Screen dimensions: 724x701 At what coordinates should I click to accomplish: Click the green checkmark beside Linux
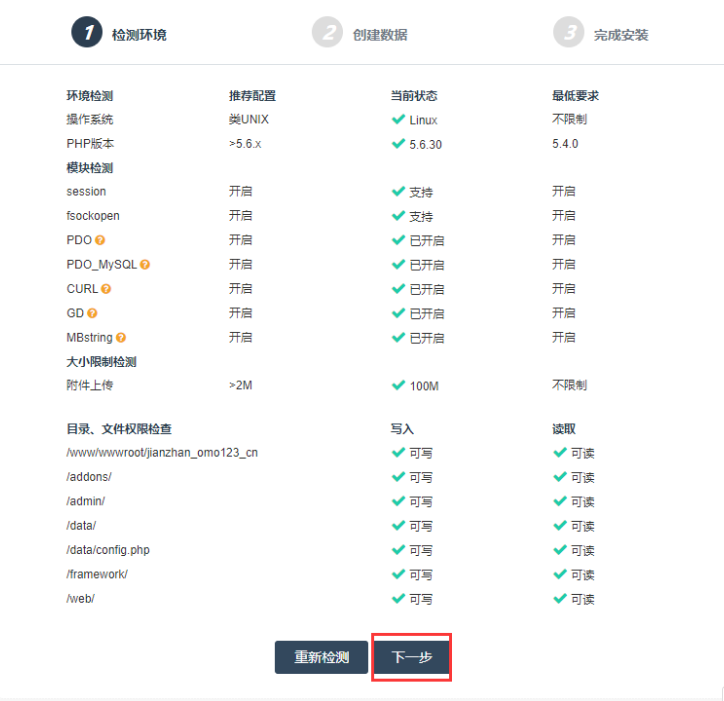click(398, 120)
